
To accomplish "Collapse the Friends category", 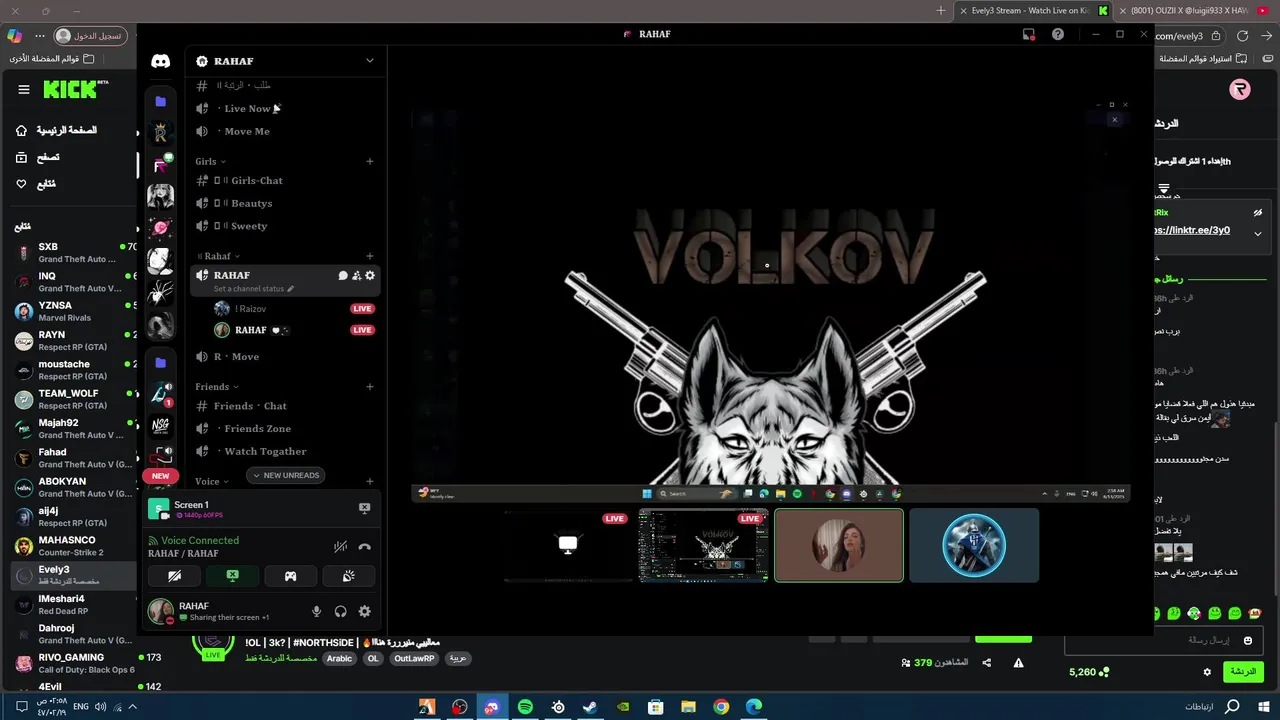I will (217, 386).
